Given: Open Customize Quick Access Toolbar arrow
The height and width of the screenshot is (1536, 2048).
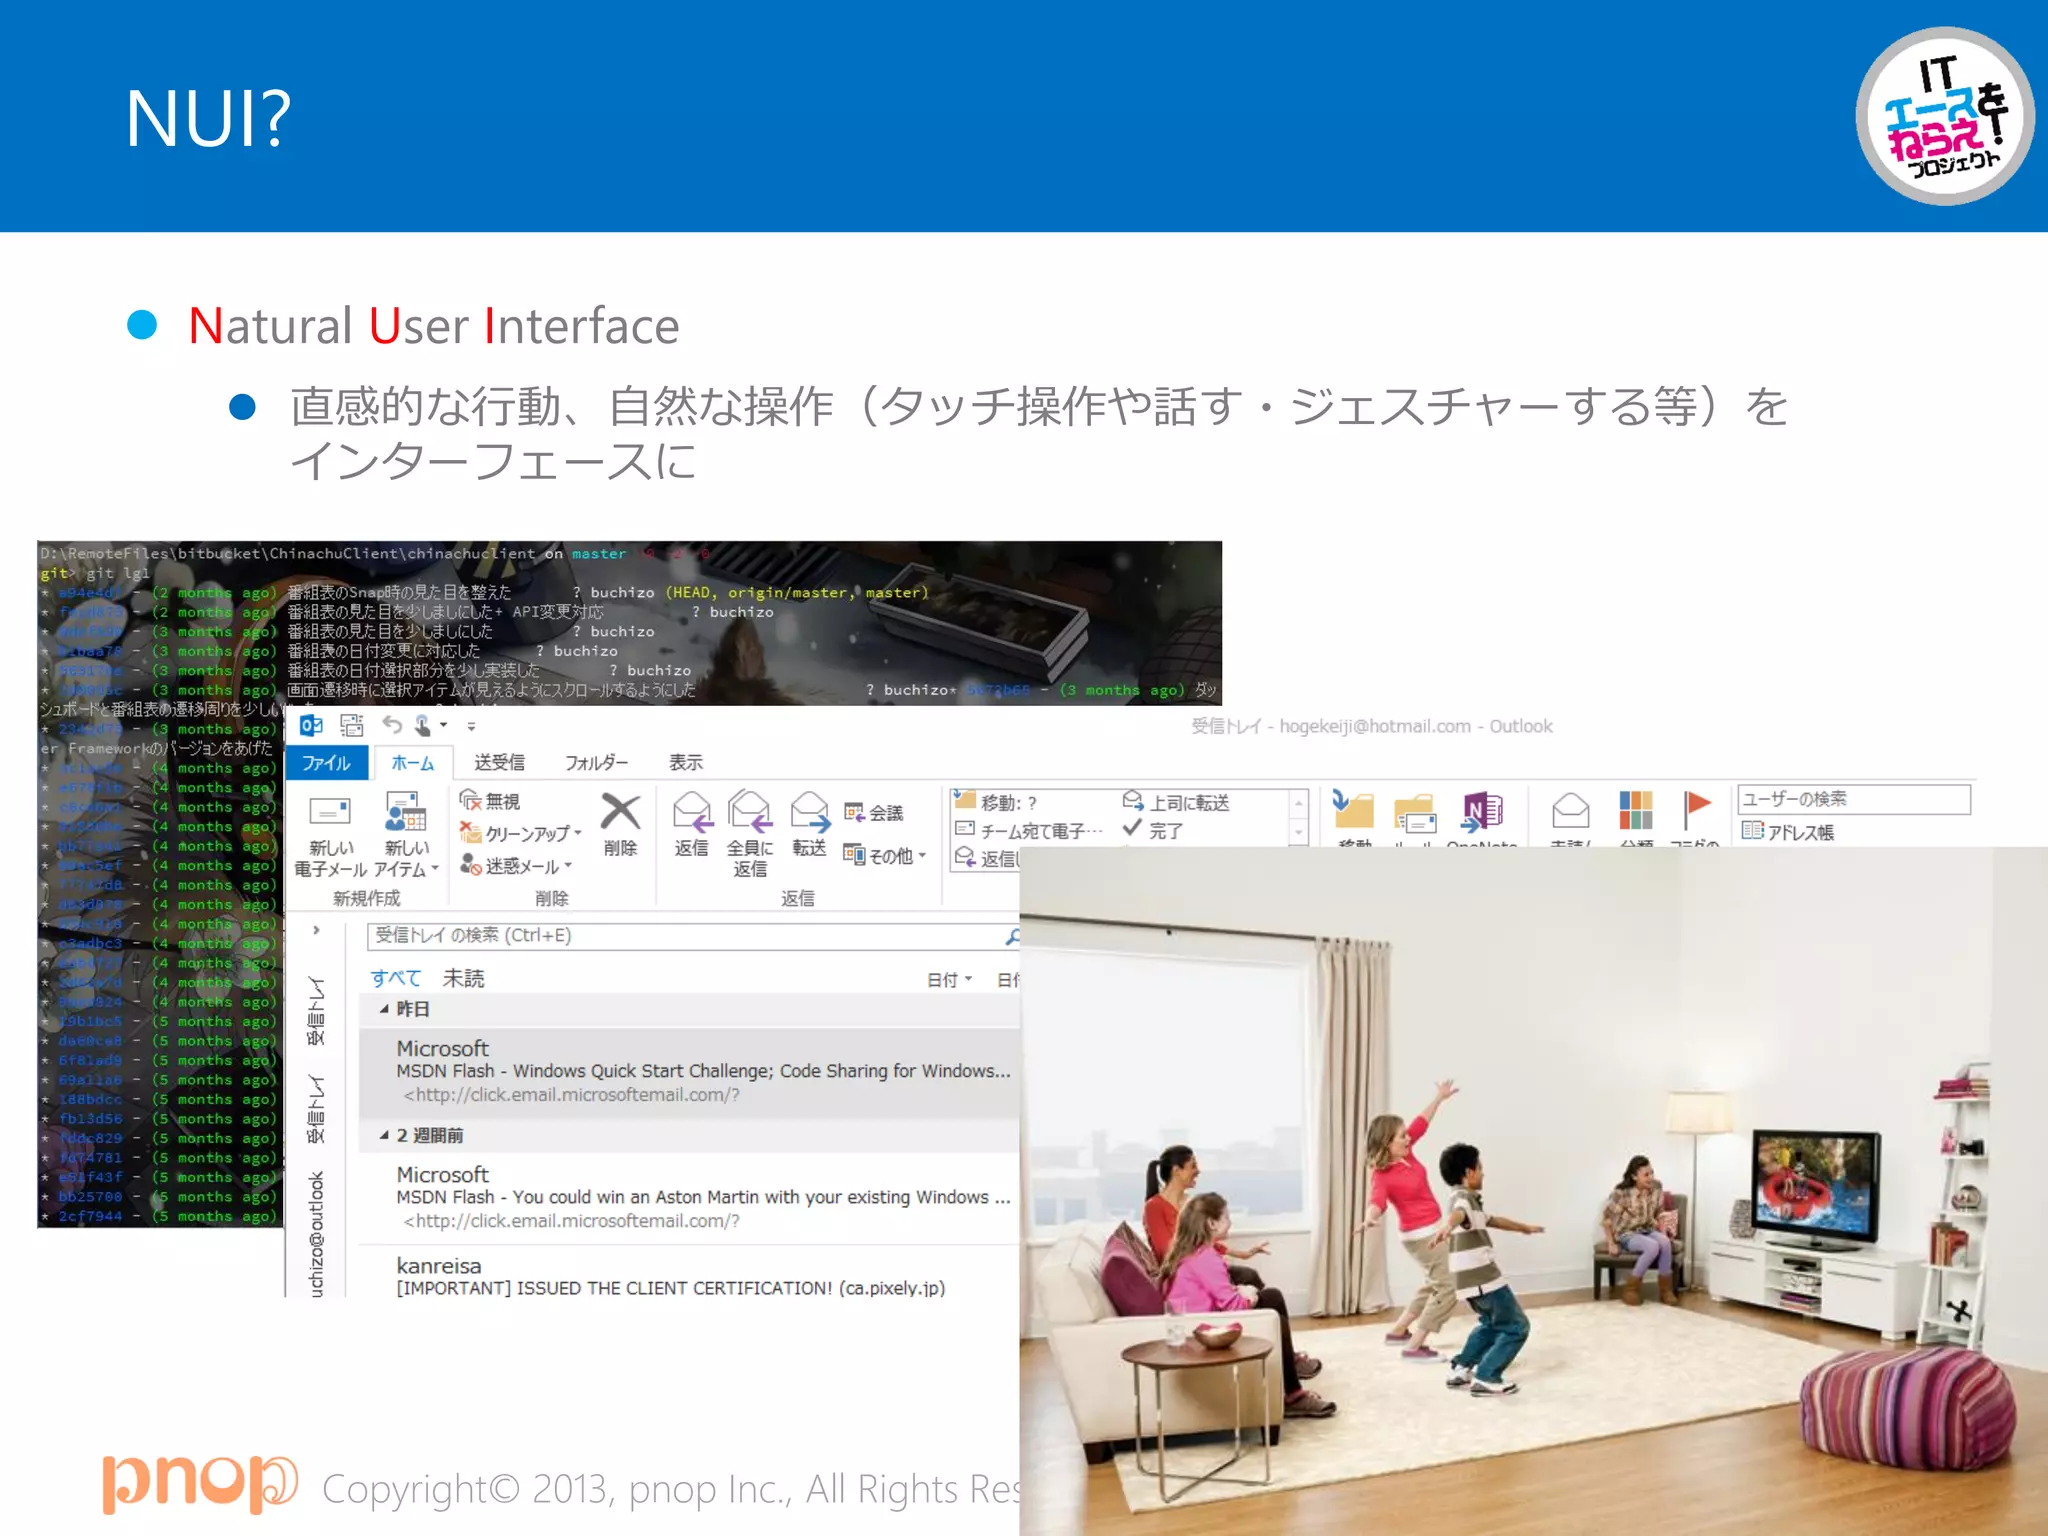Looking at the screenshot, I should click(472, 726).
